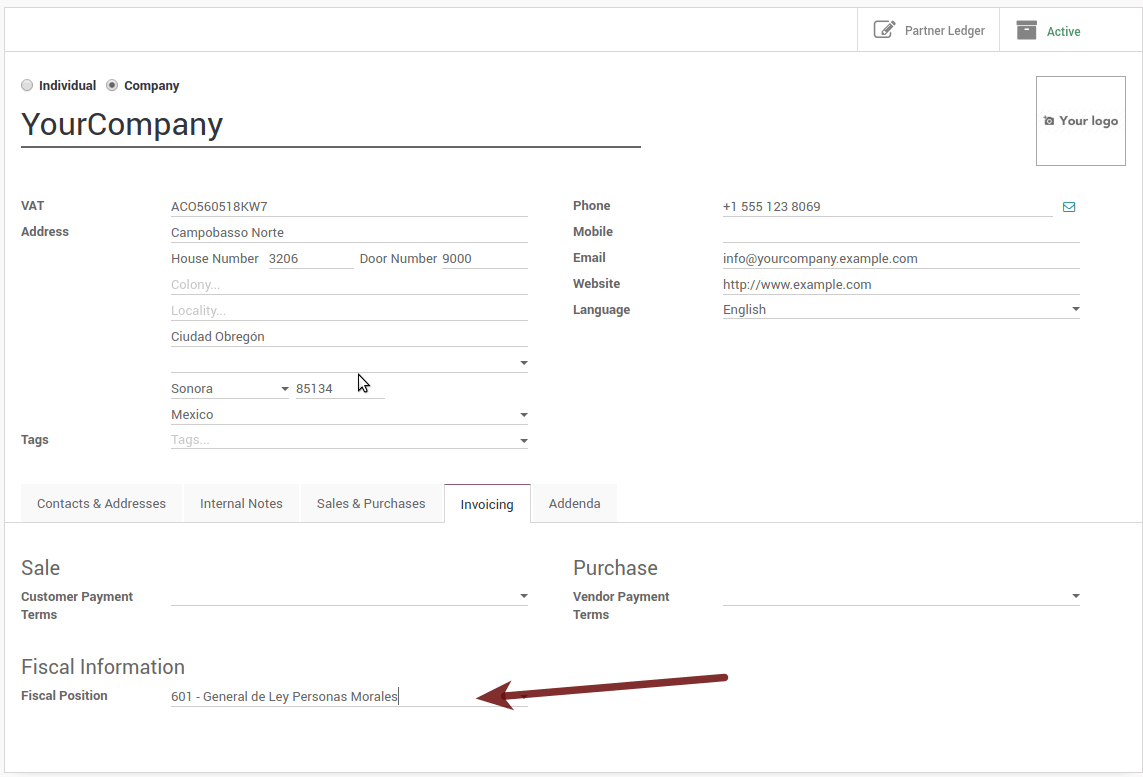The height and width of the screenshot is (777, 1143).
Task: Click the Partner Ledger pencil icon
Action: click(884, 30)
